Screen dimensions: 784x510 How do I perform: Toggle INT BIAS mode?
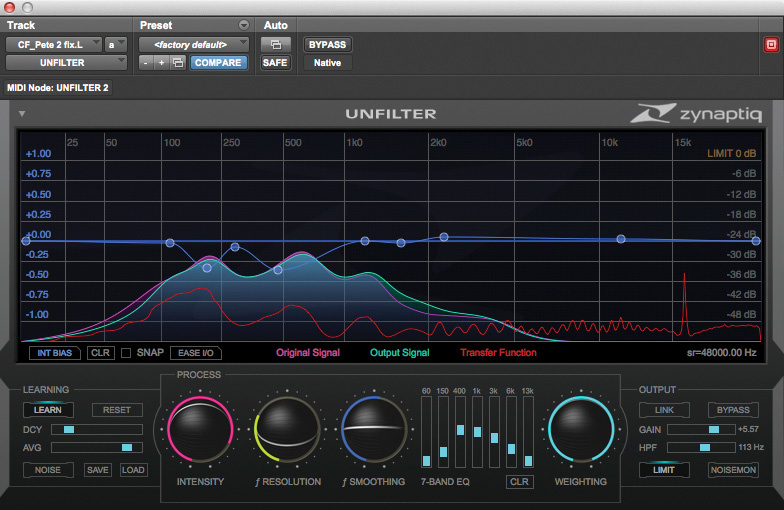click(x=55, y=353)
